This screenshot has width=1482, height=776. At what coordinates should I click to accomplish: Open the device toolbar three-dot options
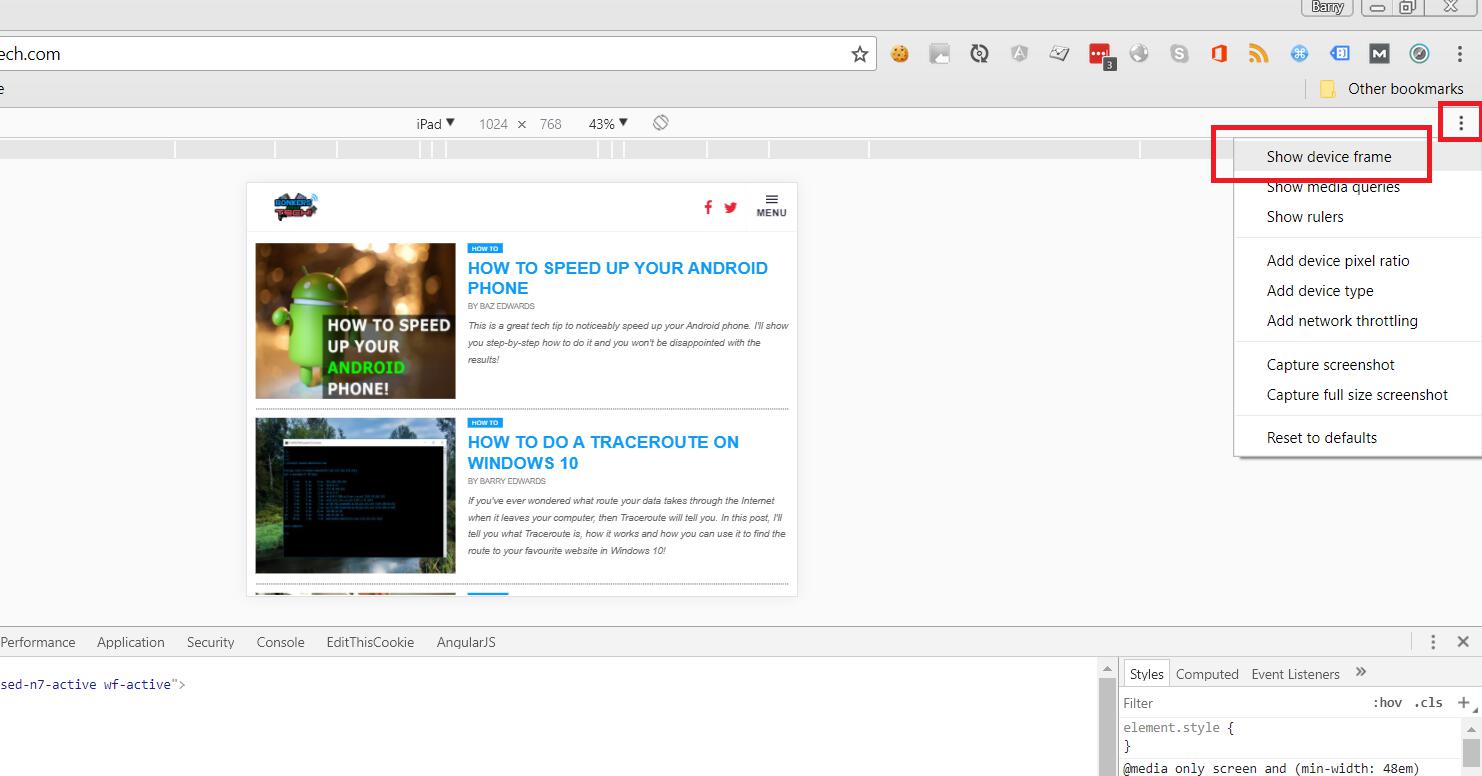pos(1461,123)
